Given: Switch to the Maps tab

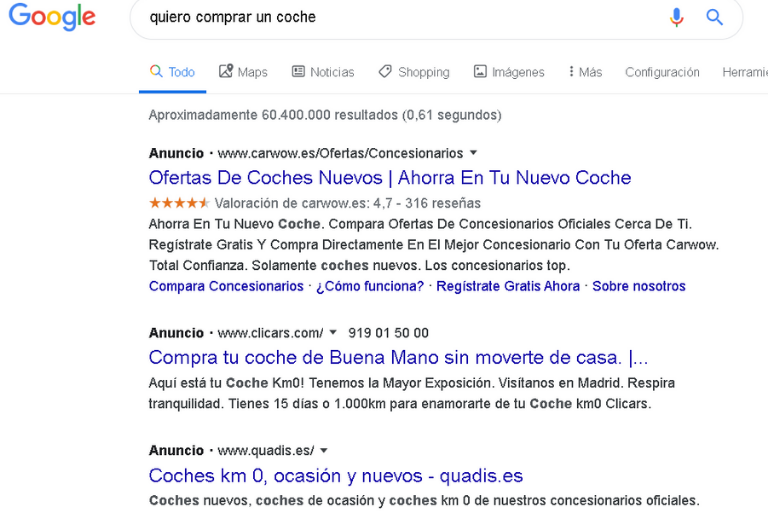Looking at the screenshot, I should [x=243, y=72].
